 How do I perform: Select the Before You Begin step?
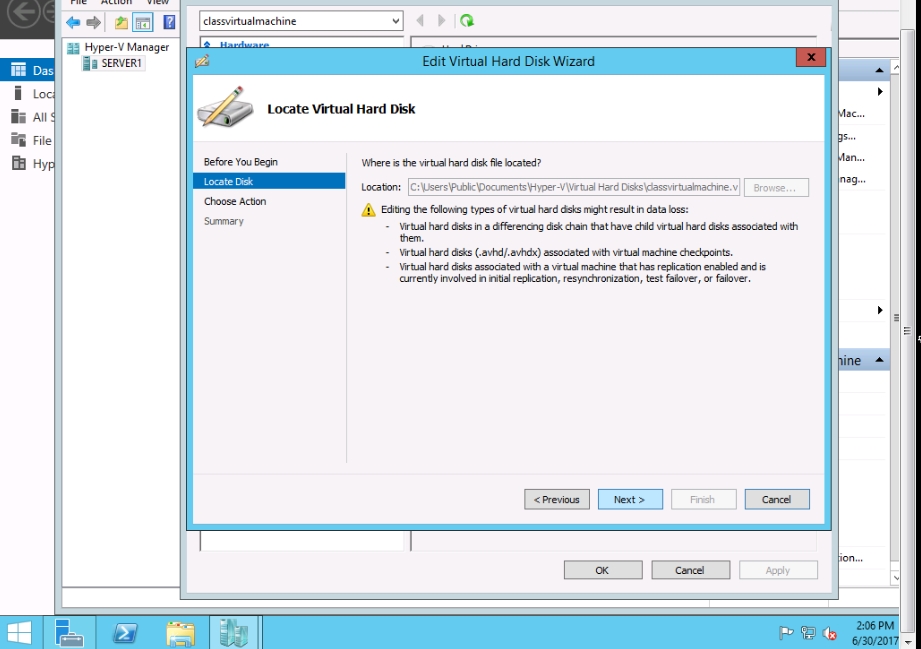[241, 162]
